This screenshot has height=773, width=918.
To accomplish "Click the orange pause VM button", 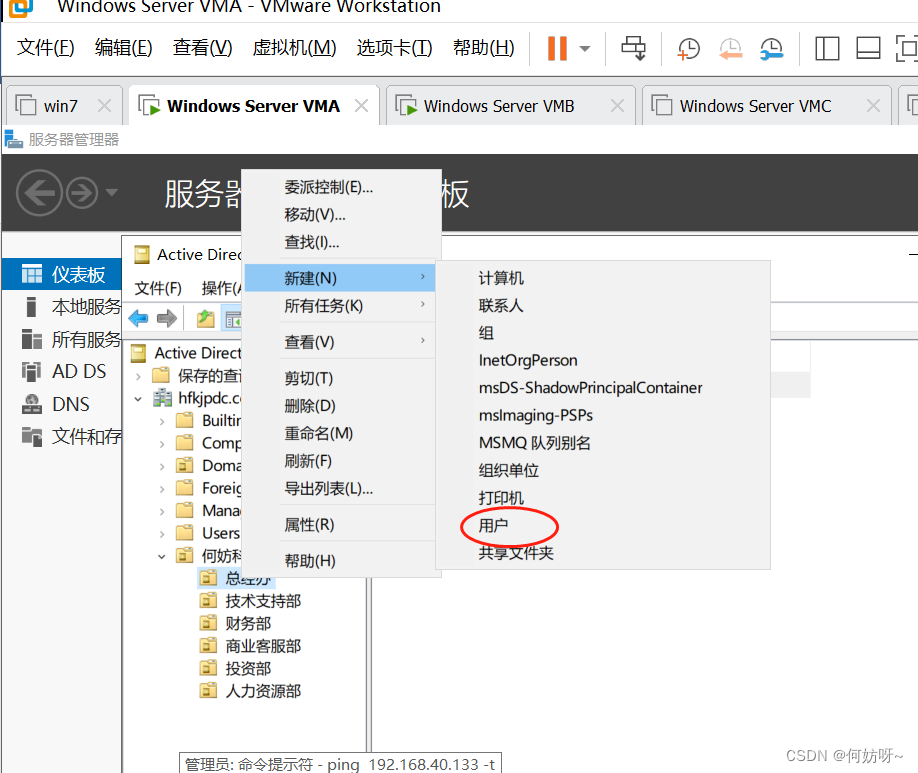I will pyautogui.click(x=557, y=48).
